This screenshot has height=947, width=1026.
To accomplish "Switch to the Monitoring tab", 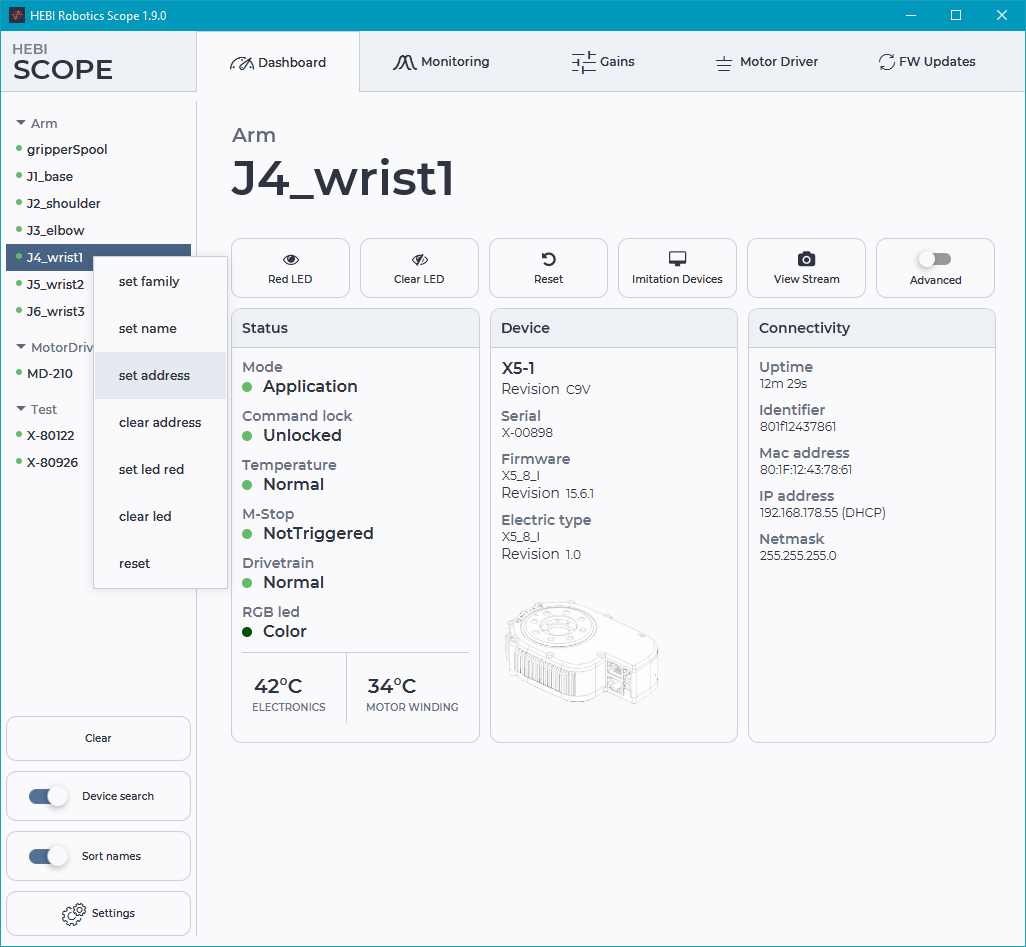I will tap(441, 62).
